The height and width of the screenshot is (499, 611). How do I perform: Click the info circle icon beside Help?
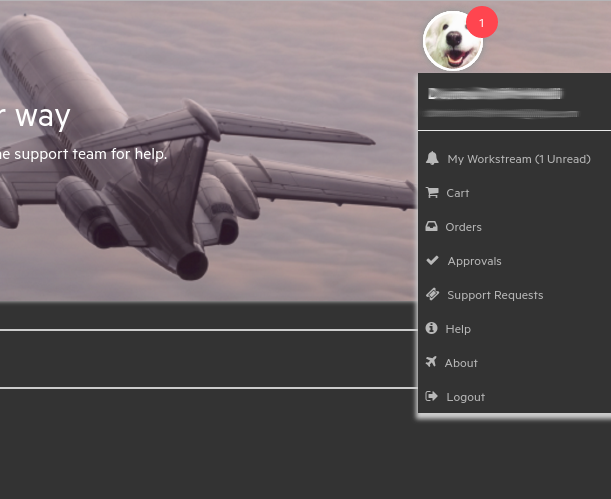pos(432,328)
